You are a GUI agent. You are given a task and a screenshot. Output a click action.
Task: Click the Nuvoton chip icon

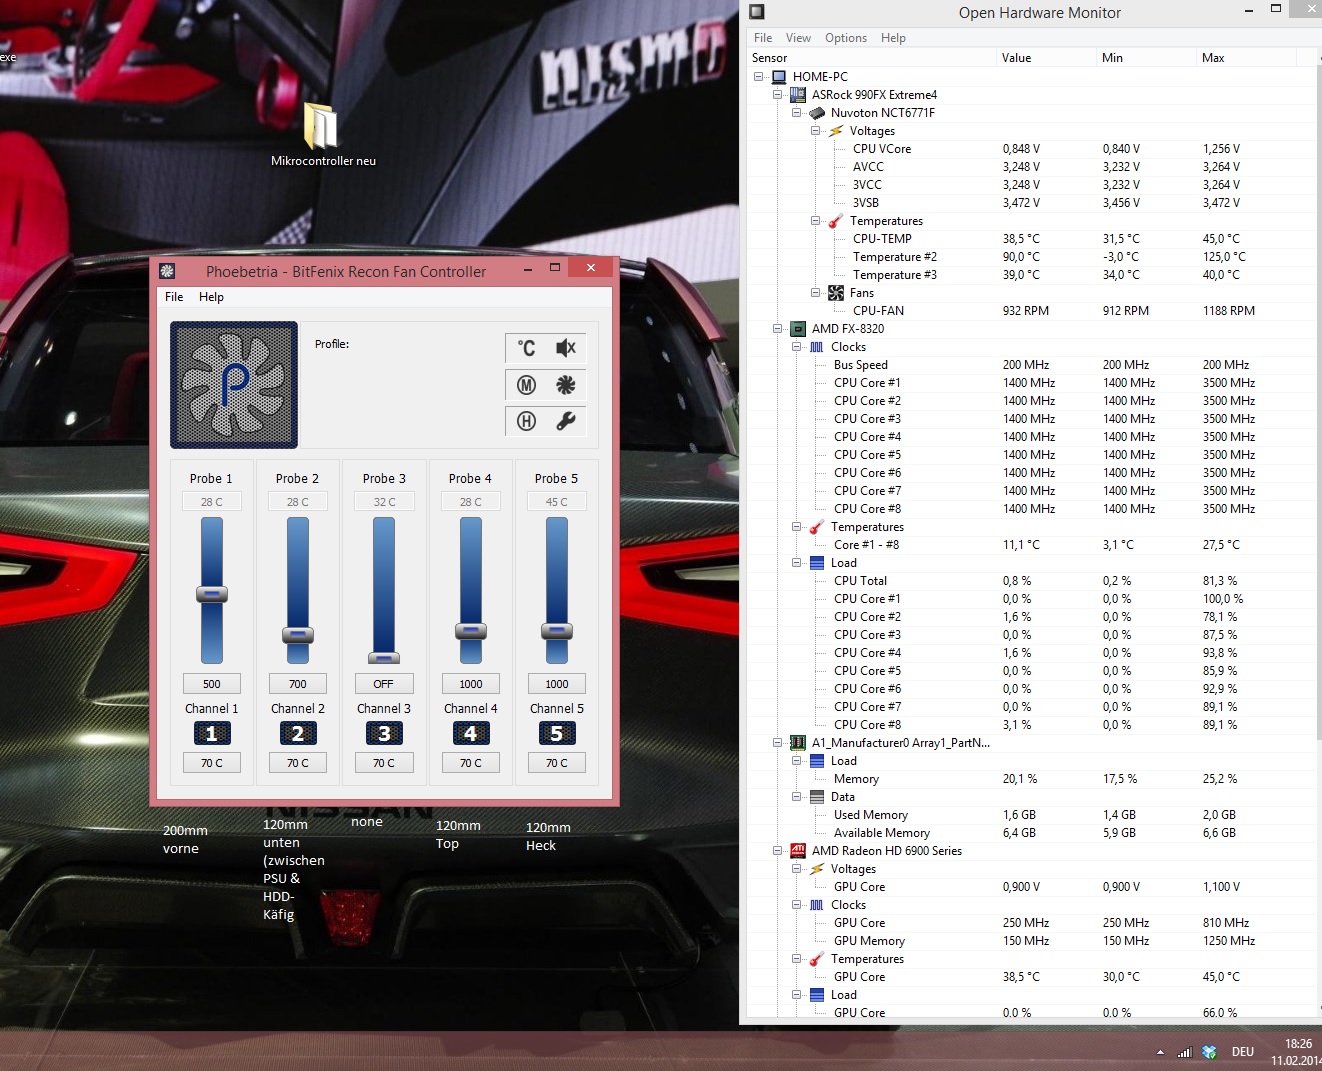point(817,113)
